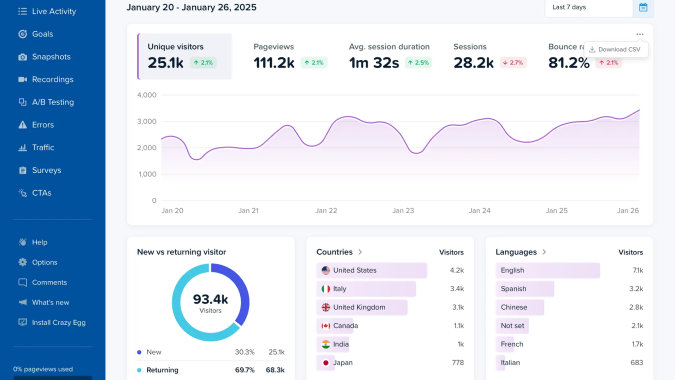Click the Chinese language row
The image size is (675, 380).
tap(570, 307)
